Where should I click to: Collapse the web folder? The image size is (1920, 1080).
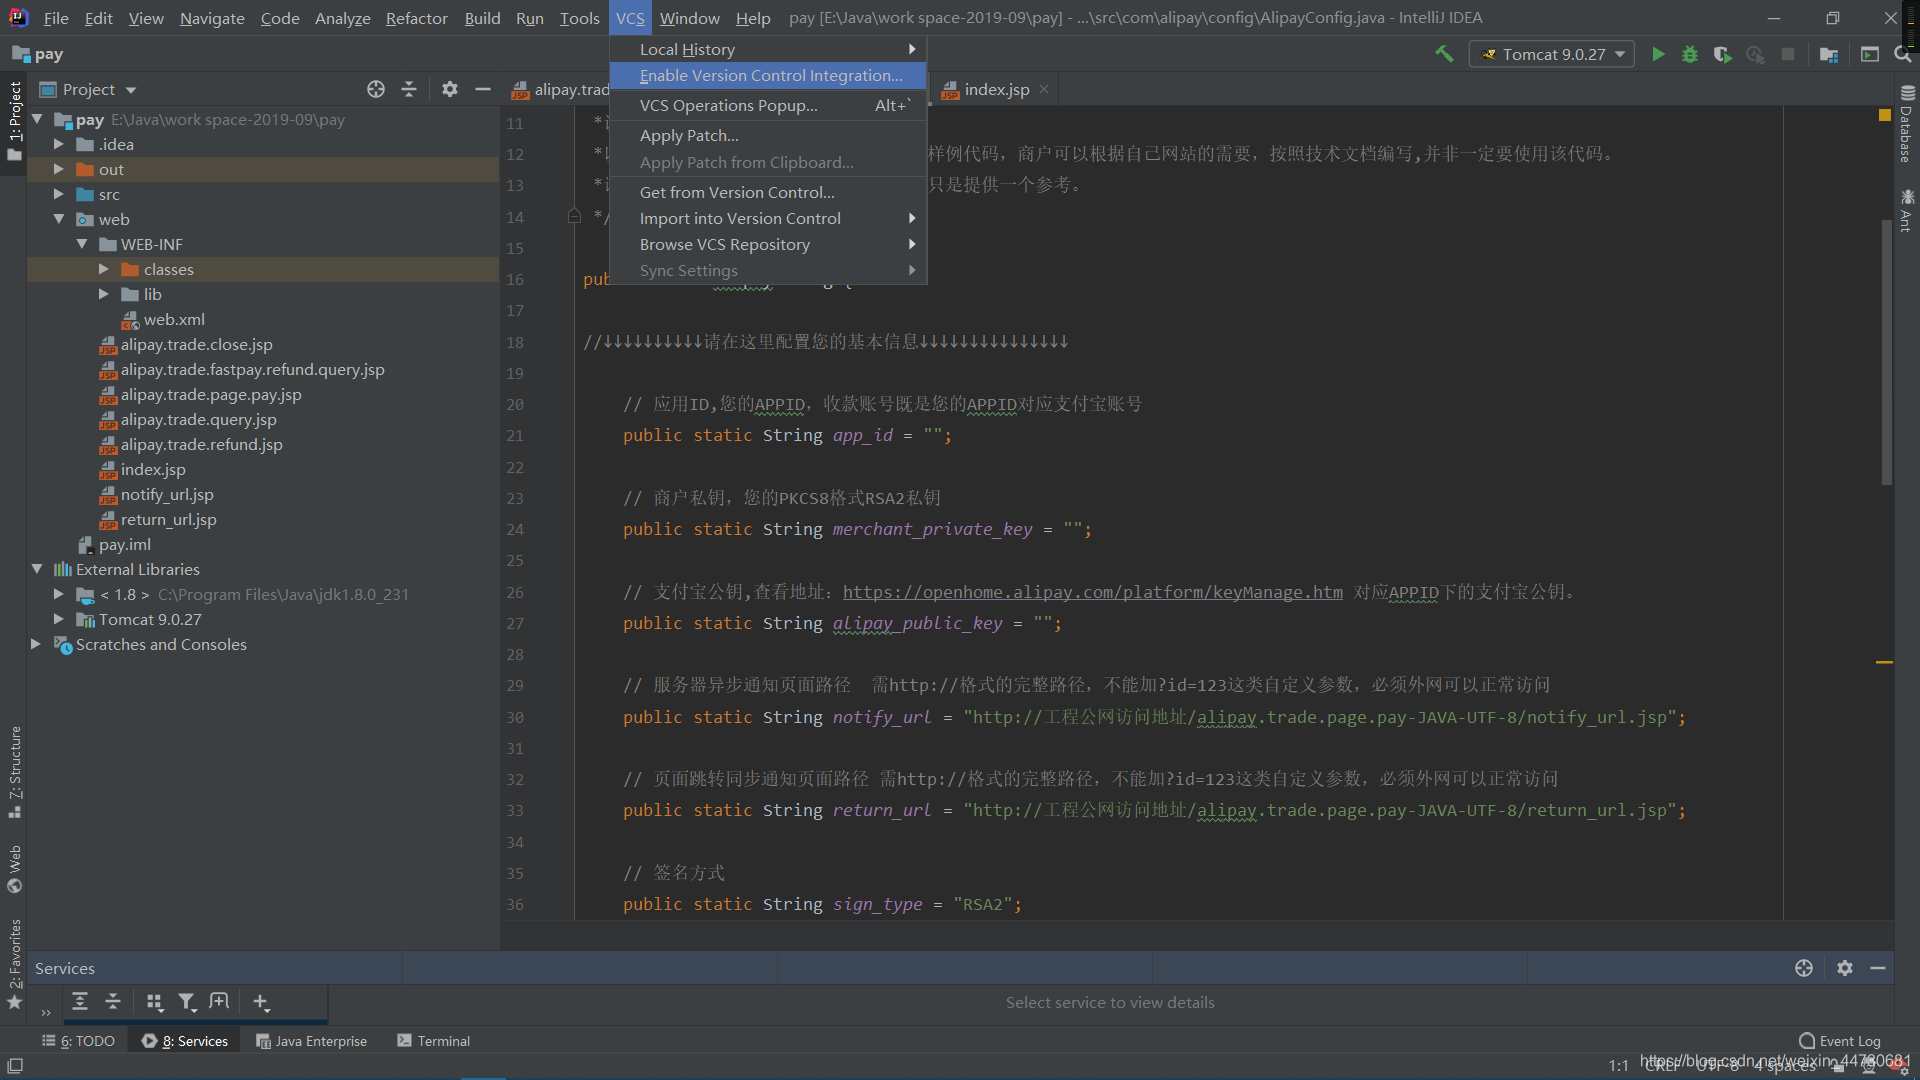pyautogui.click(x=59, y=219)
